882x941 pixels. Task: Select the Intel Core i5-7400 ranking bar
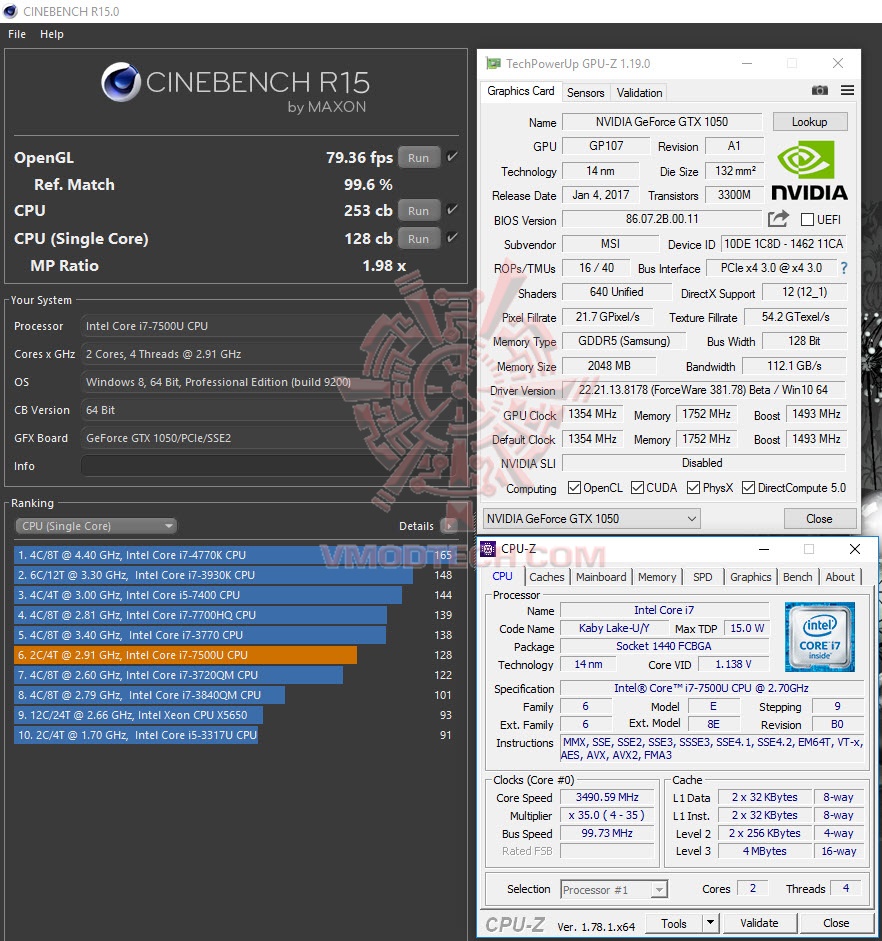tap(208, 595)
